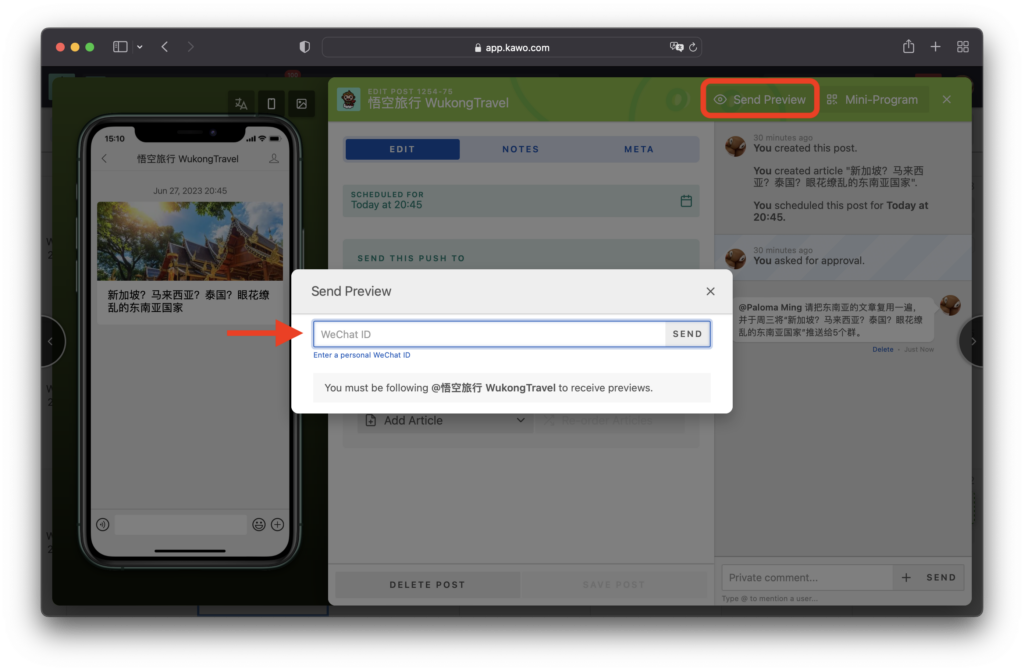Click the article title under the temple image
The image size is (1024, 671).
189,301
